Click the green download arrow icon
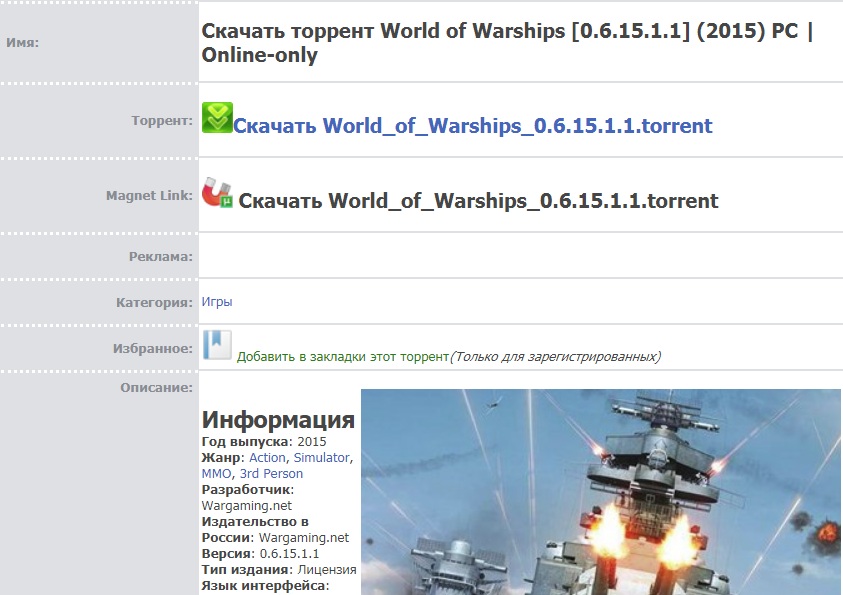Screen dimensions: 843x595 [217, 118]
